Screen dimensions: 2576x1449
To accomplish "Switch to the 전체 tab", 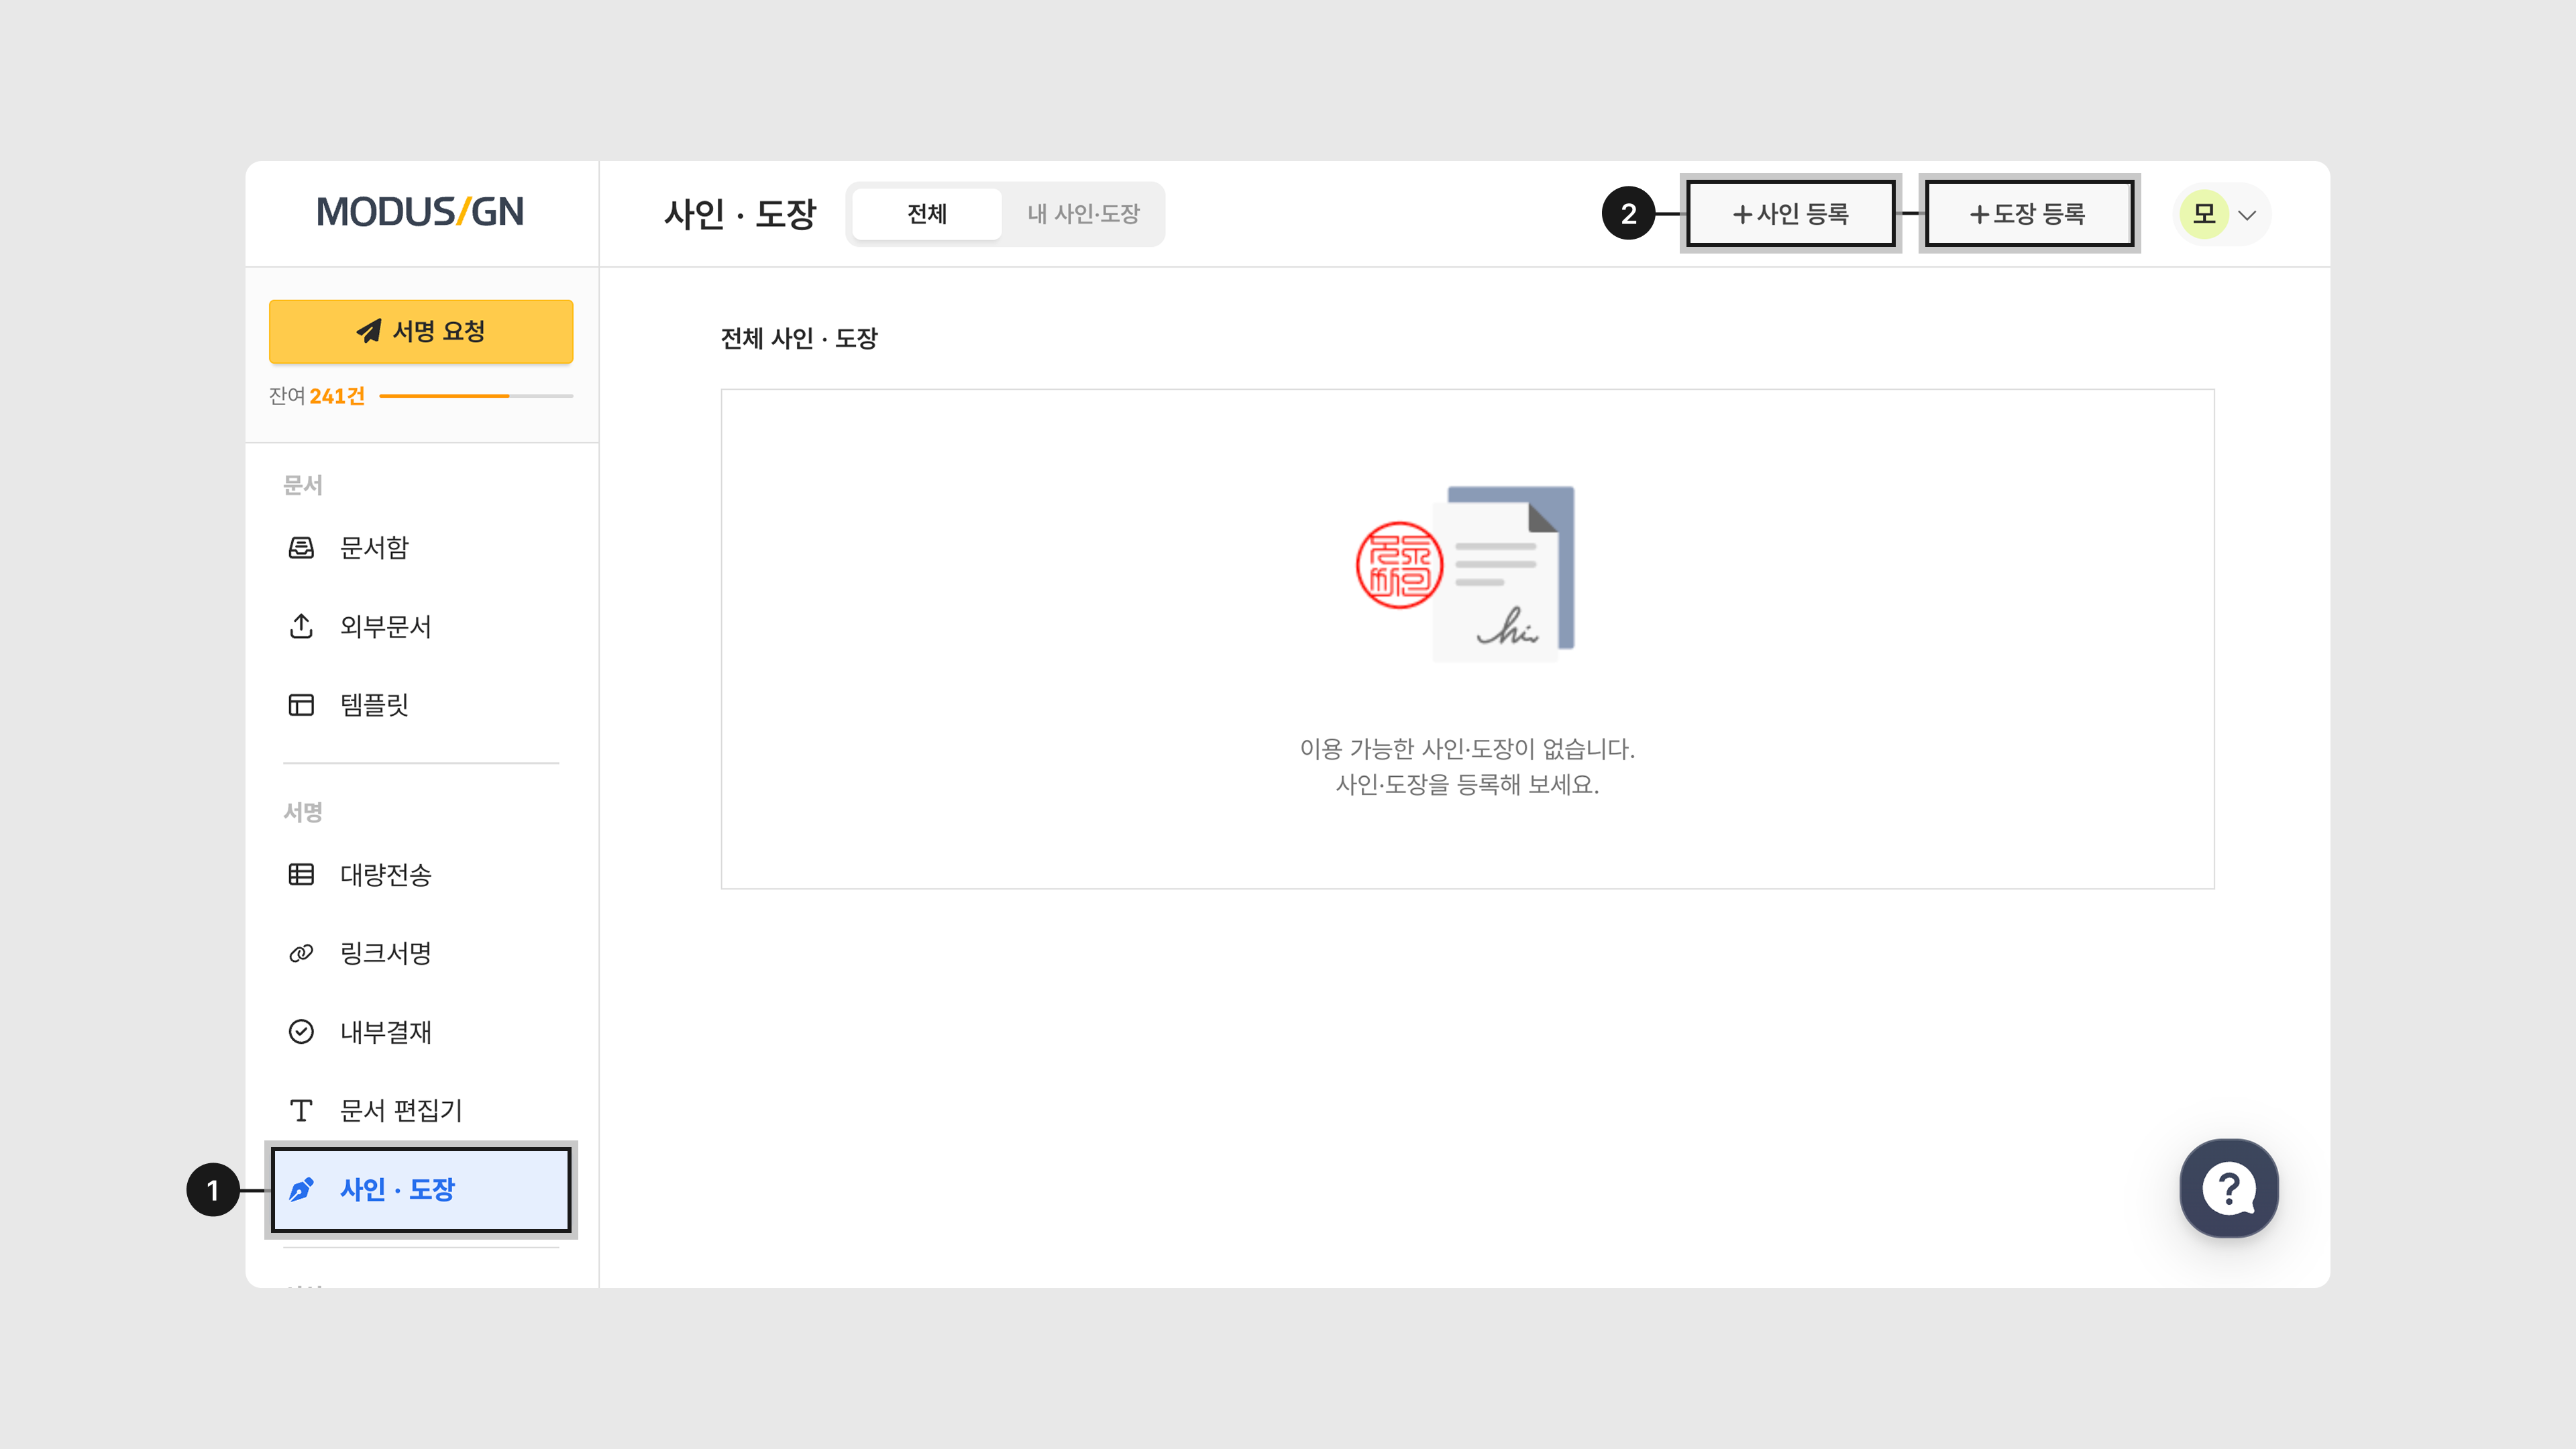I will pos(926,214).
